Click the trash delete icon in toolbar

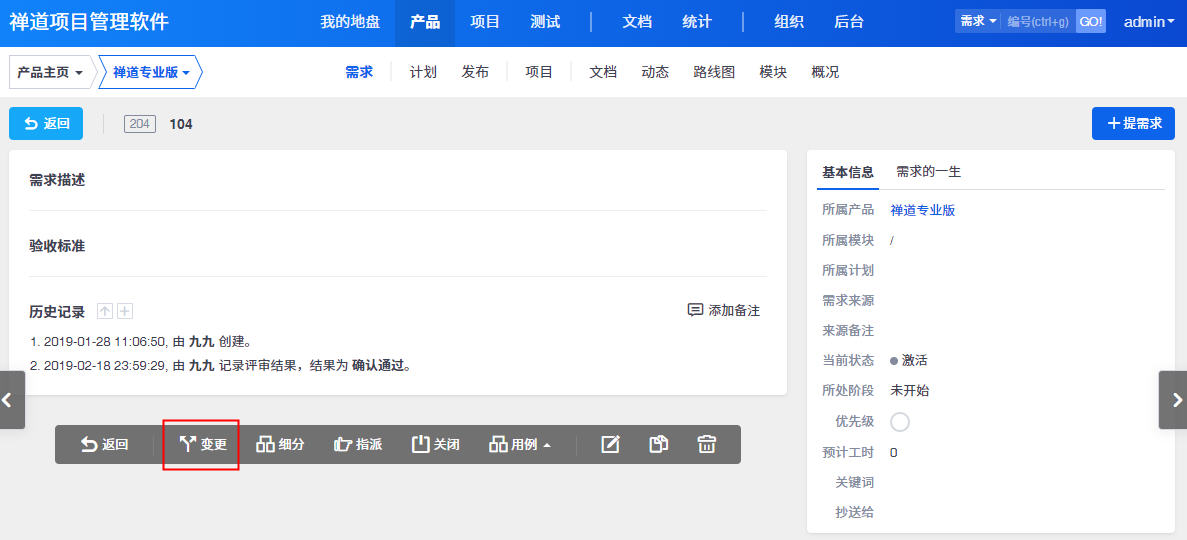[707, 445]
